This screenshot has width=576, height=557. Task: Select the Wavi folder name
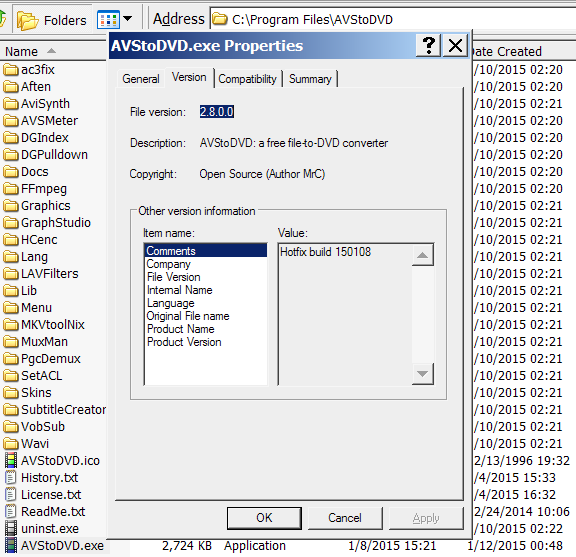pyautogui.click(x=35, y=443)
